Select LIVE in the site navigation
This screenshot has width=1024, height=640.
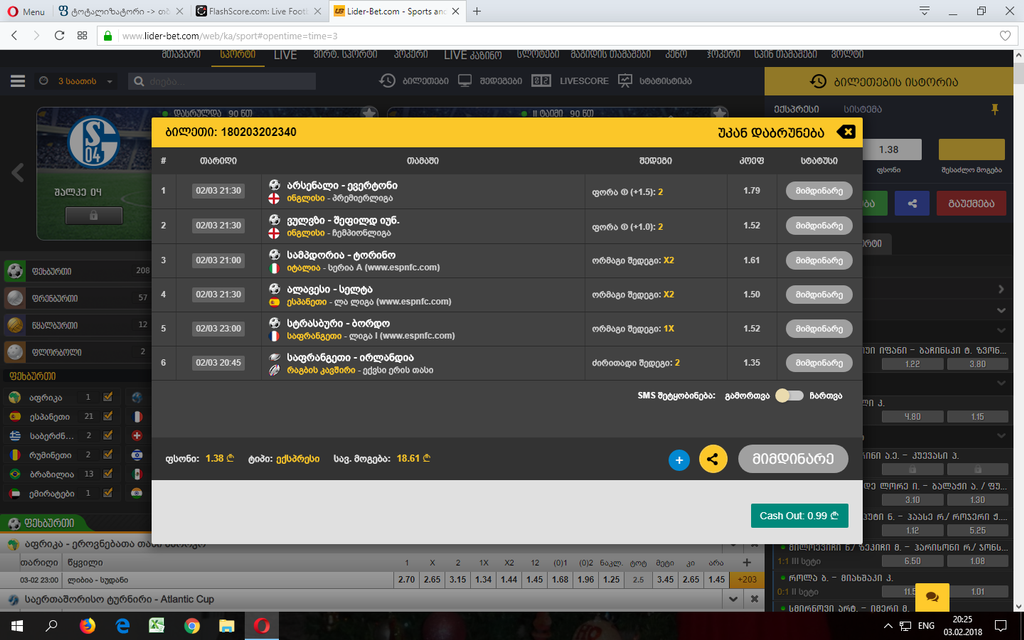(285, 55)
